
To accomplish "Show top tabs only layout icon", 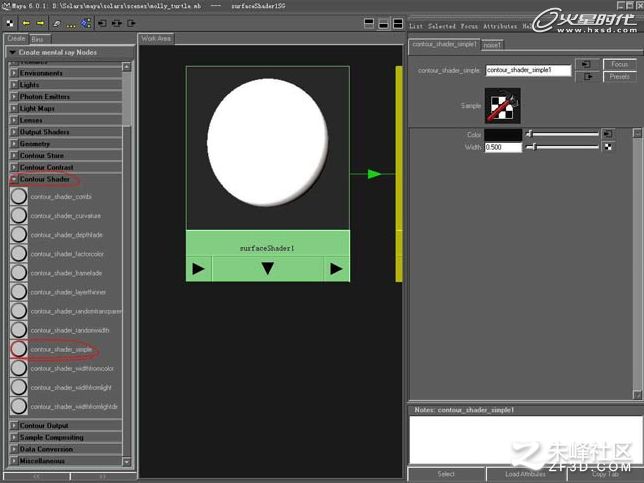I will click(x=369, y=23).
